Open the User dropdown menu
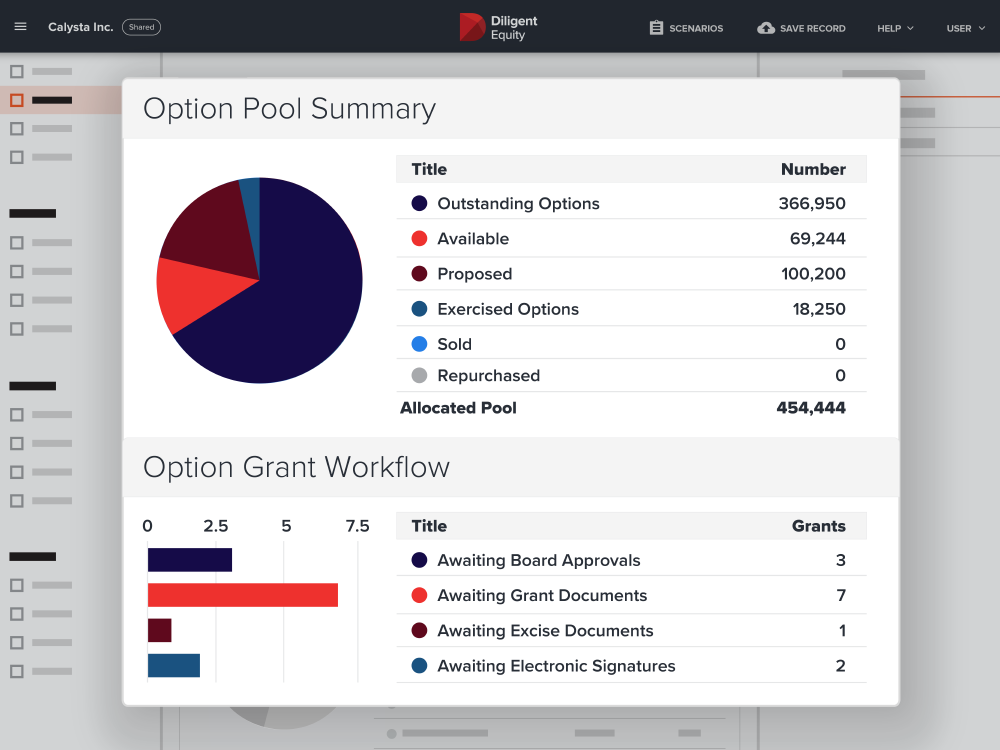This screenshot has height=750, width=1000. [x=965, y=28]
